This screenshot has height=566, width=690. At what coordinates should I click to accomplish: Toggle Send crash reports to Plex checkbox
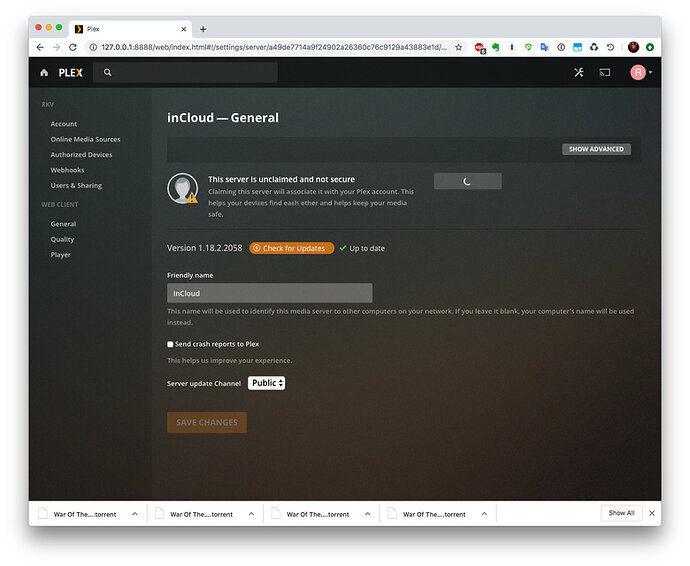[170, 344]
